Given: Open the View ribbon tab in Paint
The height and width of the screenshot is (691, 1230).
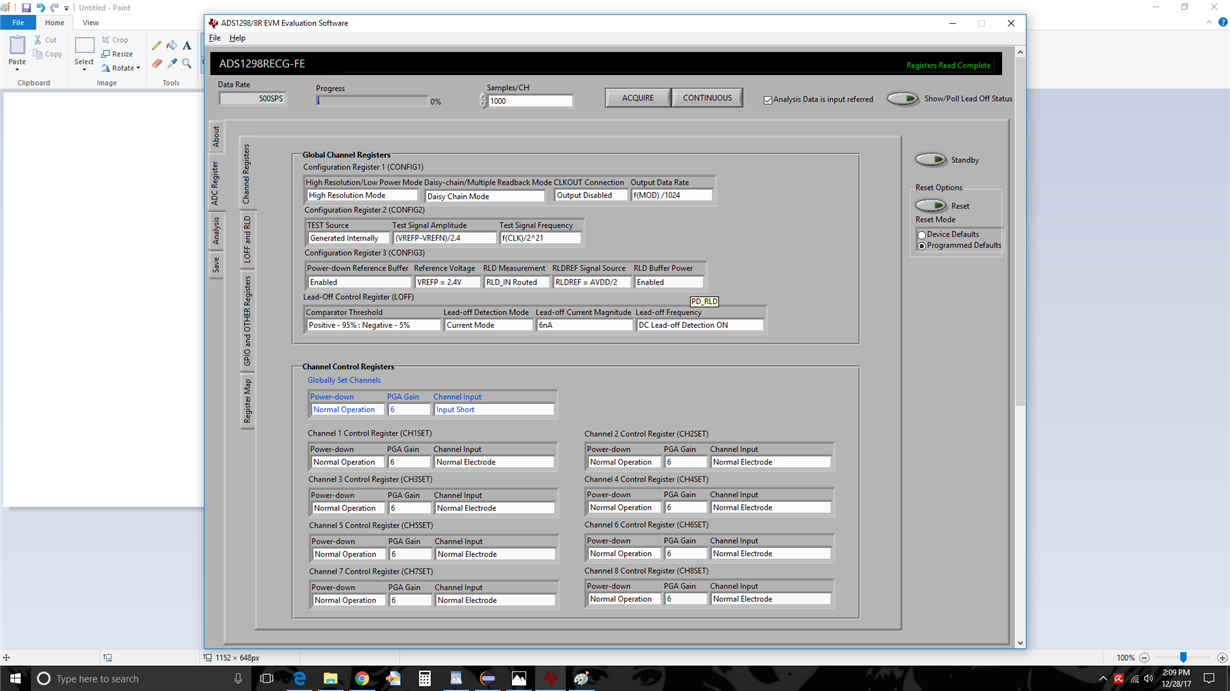Looking at the screenshot, I should [90, 22].
